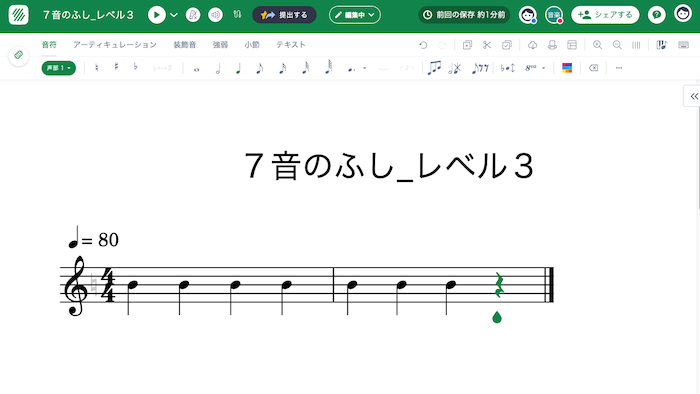Expand the dotted note options arrow

[x=365, y=68]
